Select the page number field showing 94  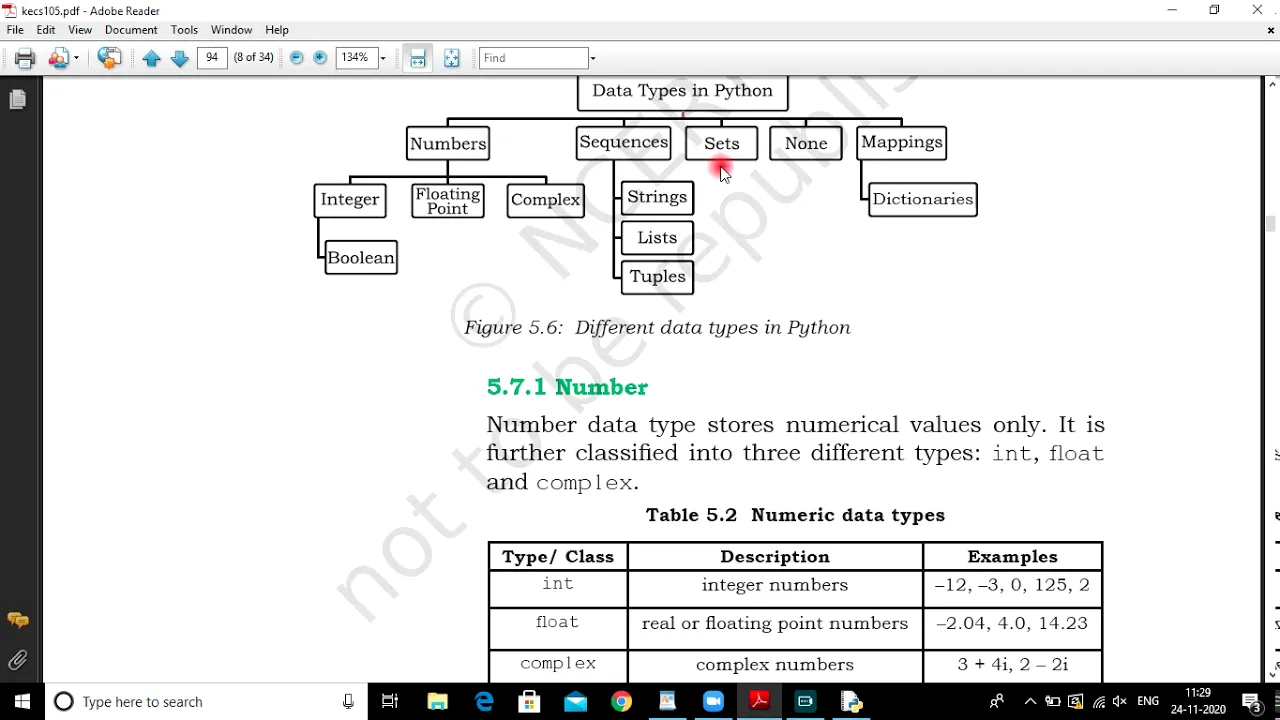click(x=212, y=58)
